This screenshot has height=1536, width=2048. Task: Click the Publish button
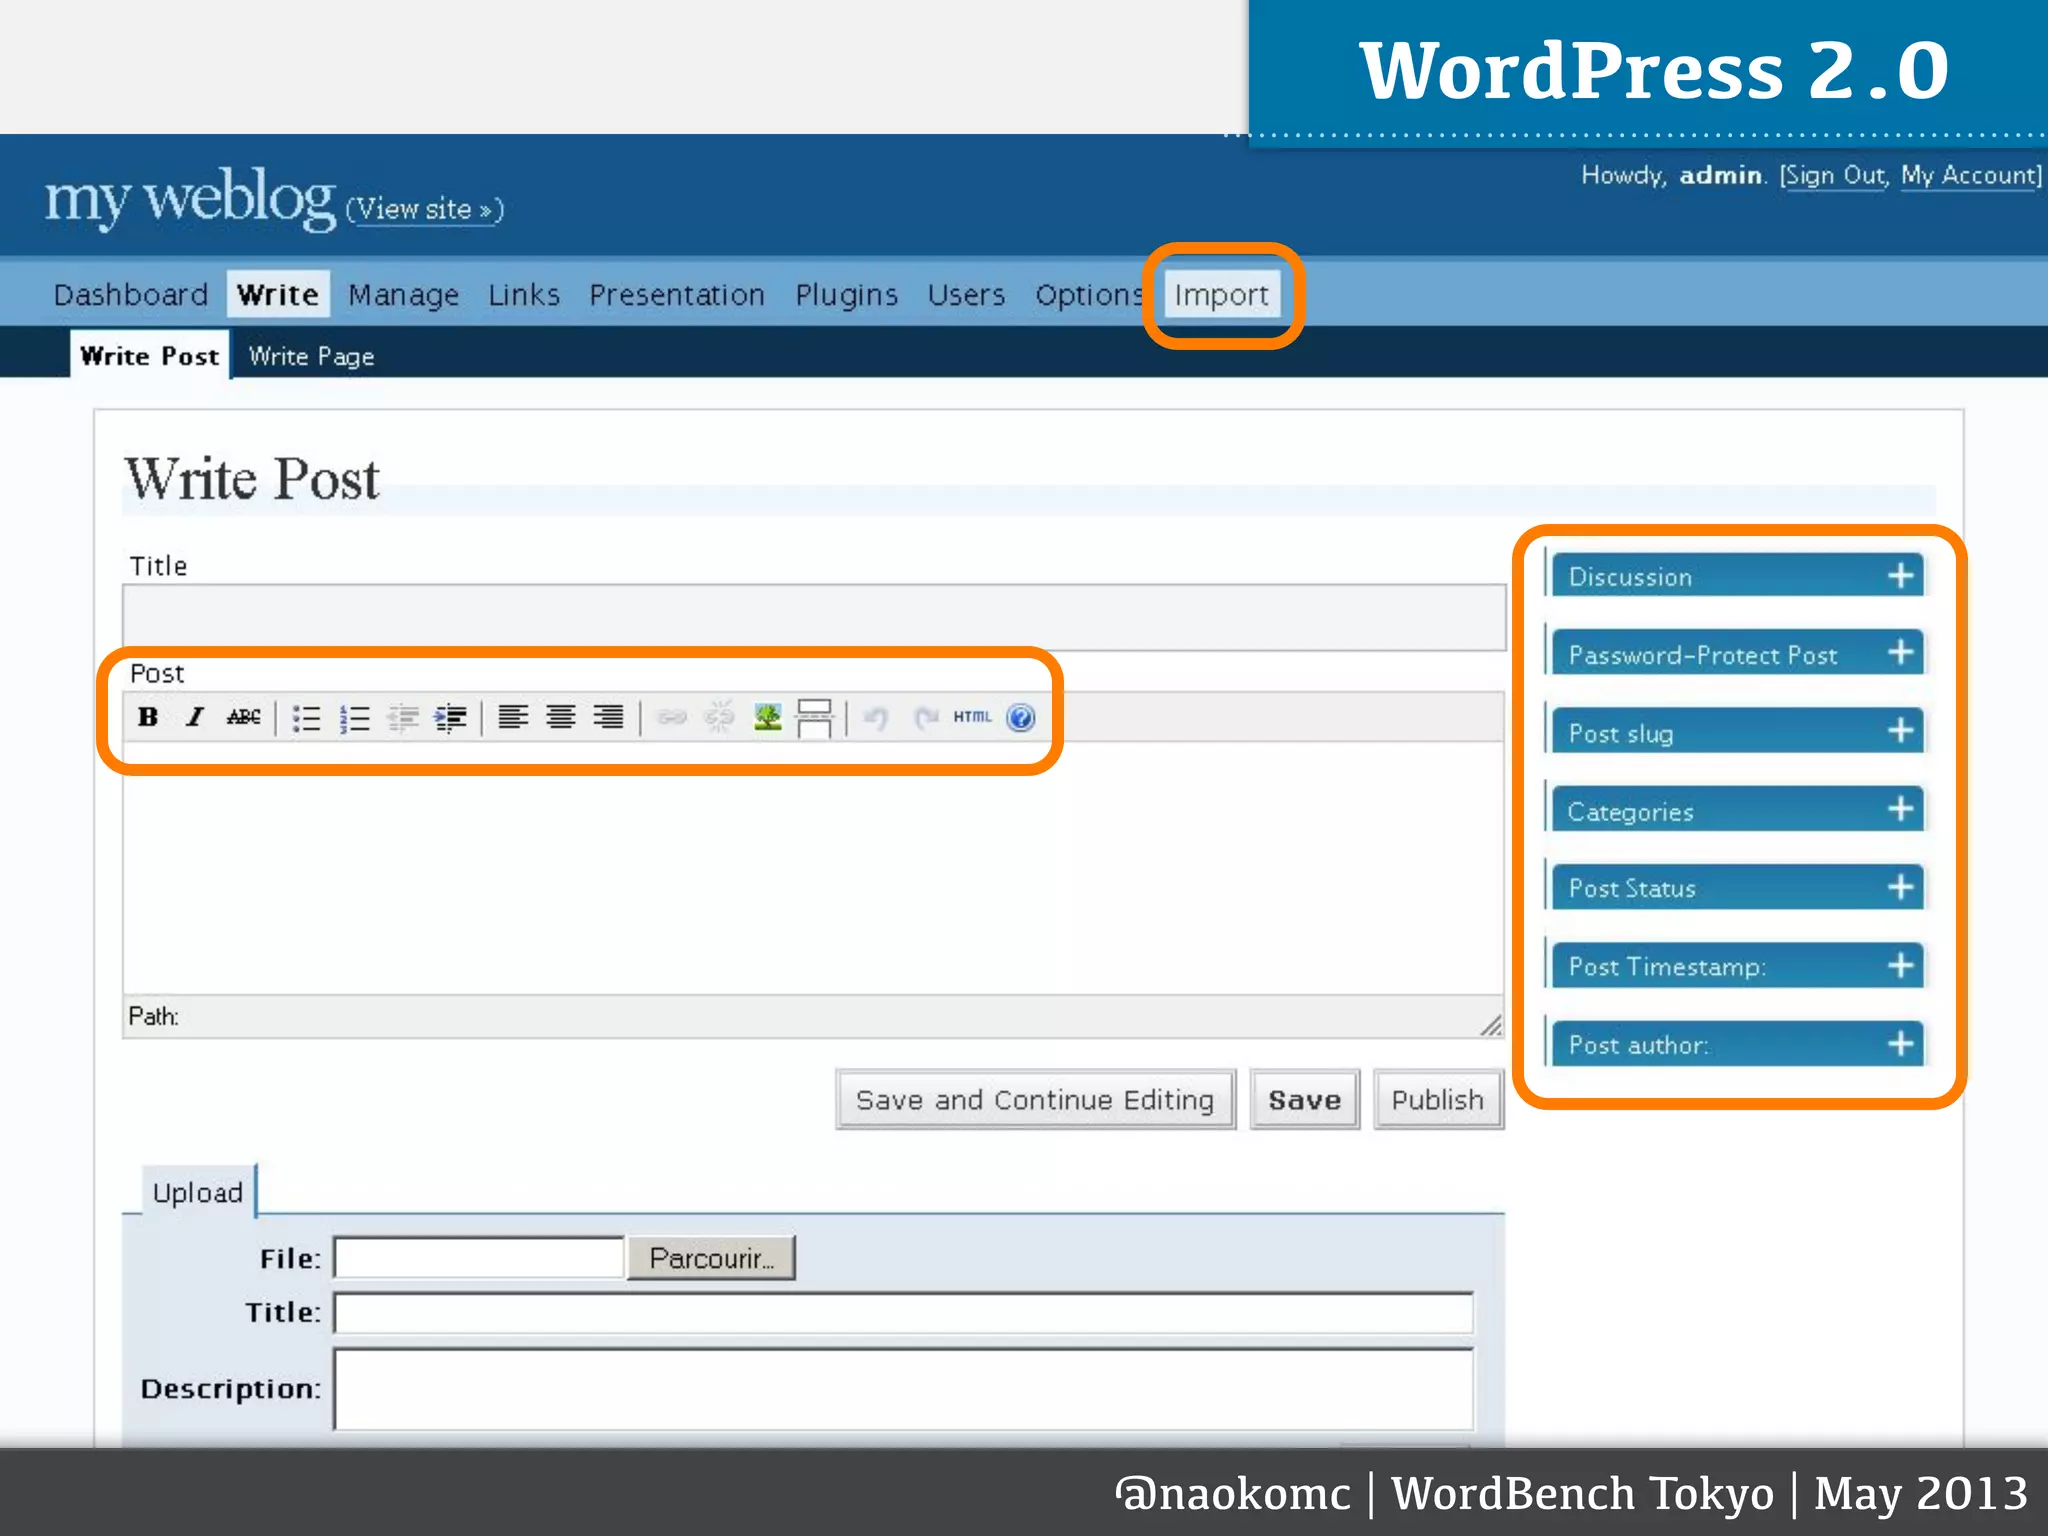tap(1437, 1100)
